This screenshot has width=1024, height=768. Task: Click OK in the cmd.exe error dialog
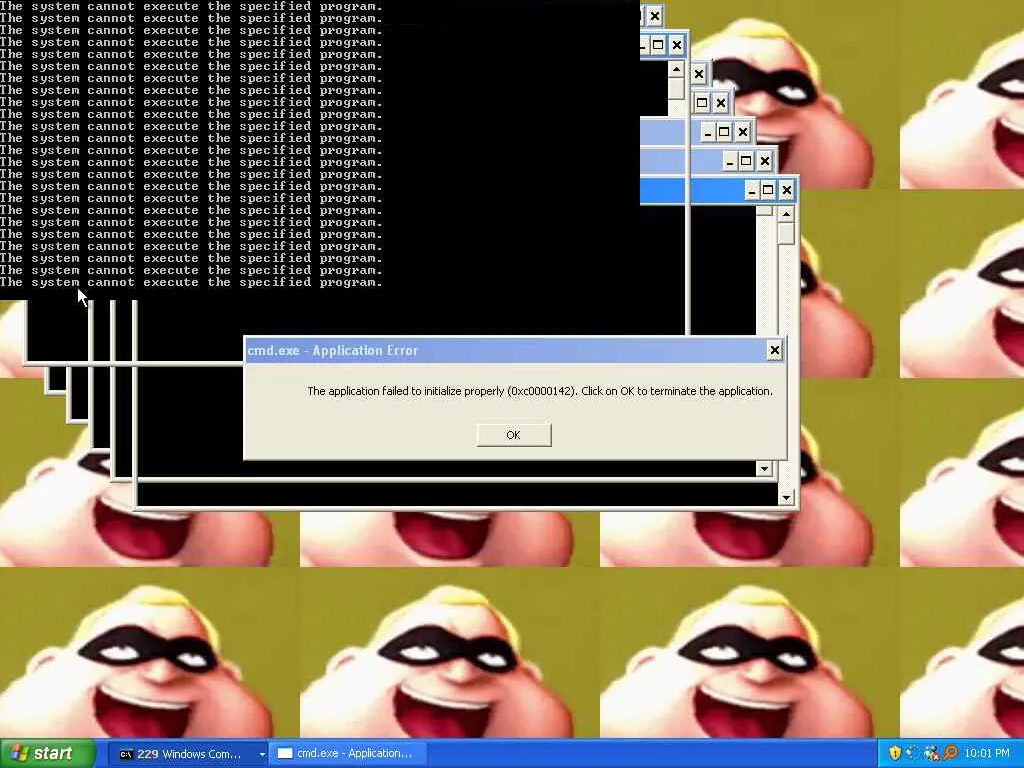pos(513,435)
